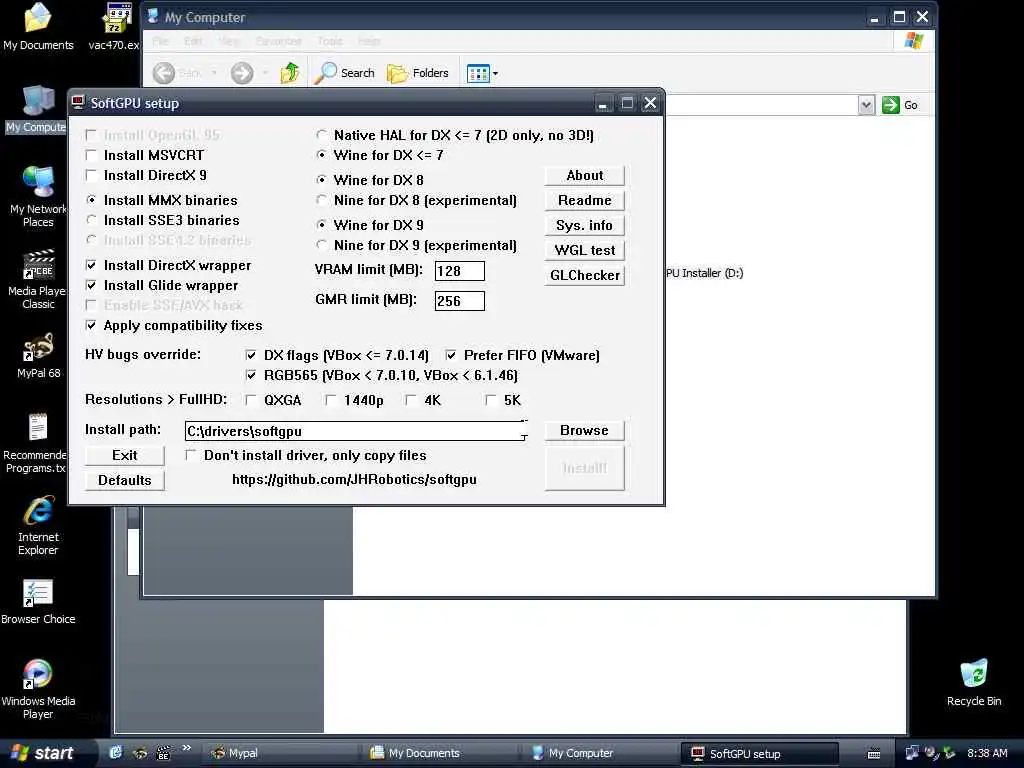Click Install path text field
The width and height of the screenshot is (1024, 768).
(x=355, y=431)
